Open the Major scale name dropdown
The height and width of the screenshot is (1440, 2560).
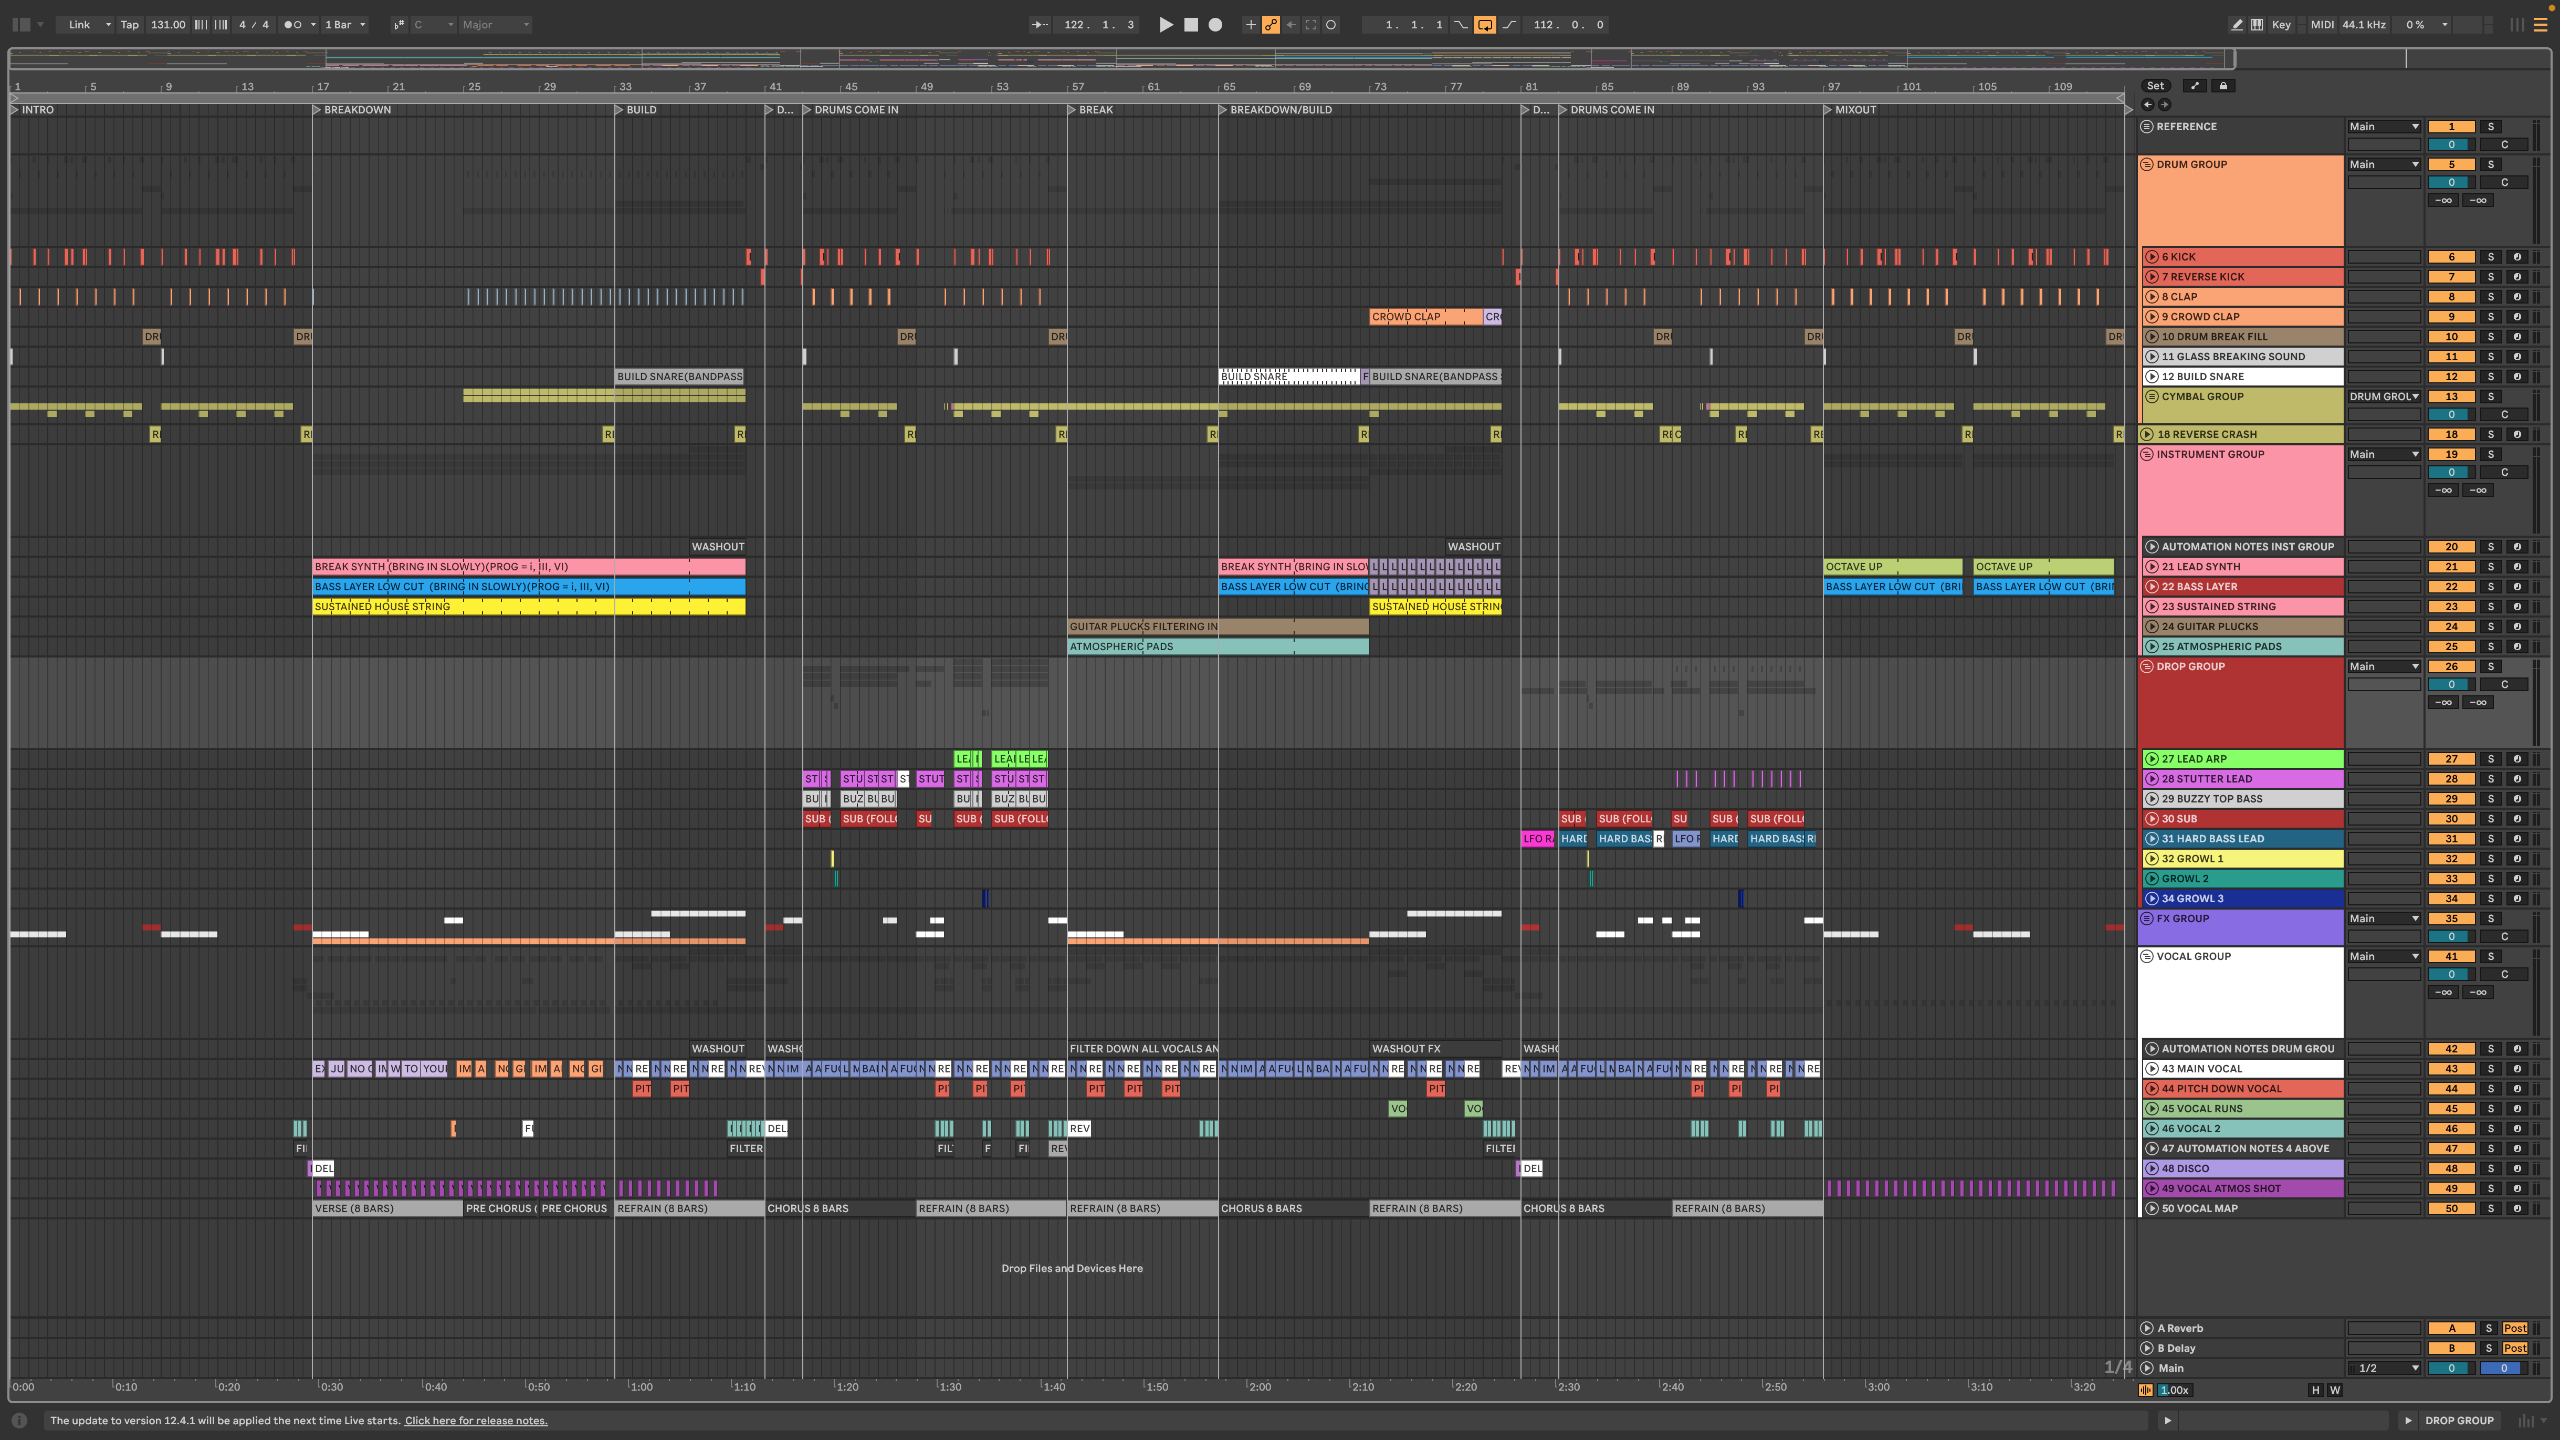[495, 25]
